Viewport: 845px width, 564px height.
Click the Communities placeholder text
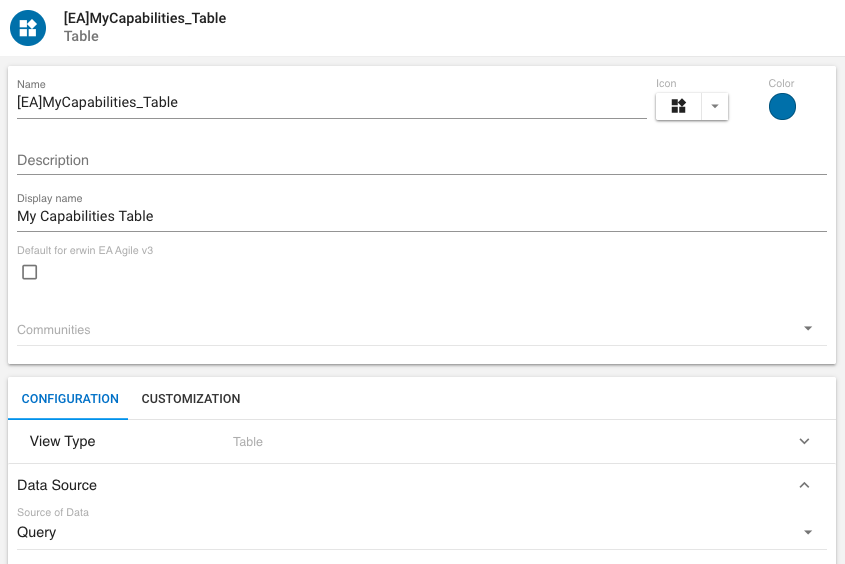(x=54, y=330)
